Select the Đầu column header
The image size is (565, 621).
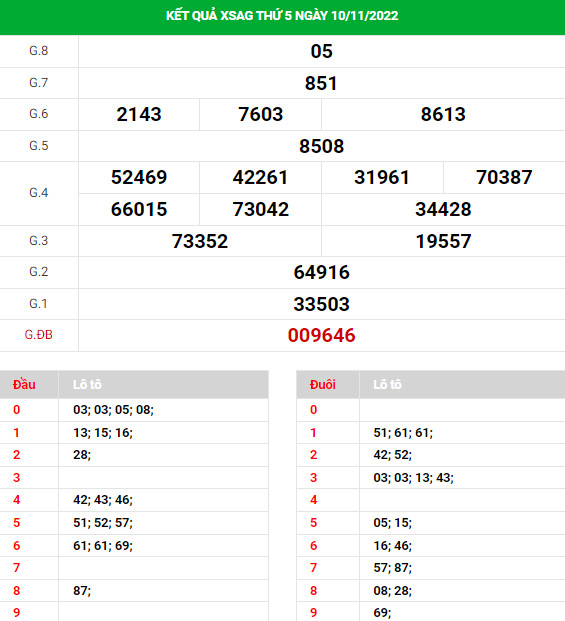[x=24, y=385]
